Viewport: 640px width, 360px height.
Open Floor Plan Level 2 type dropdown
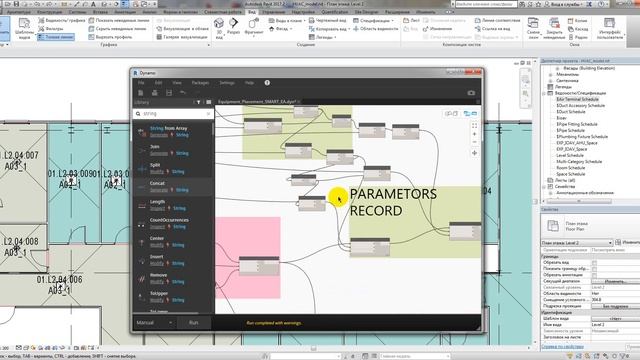coord(577,242)
